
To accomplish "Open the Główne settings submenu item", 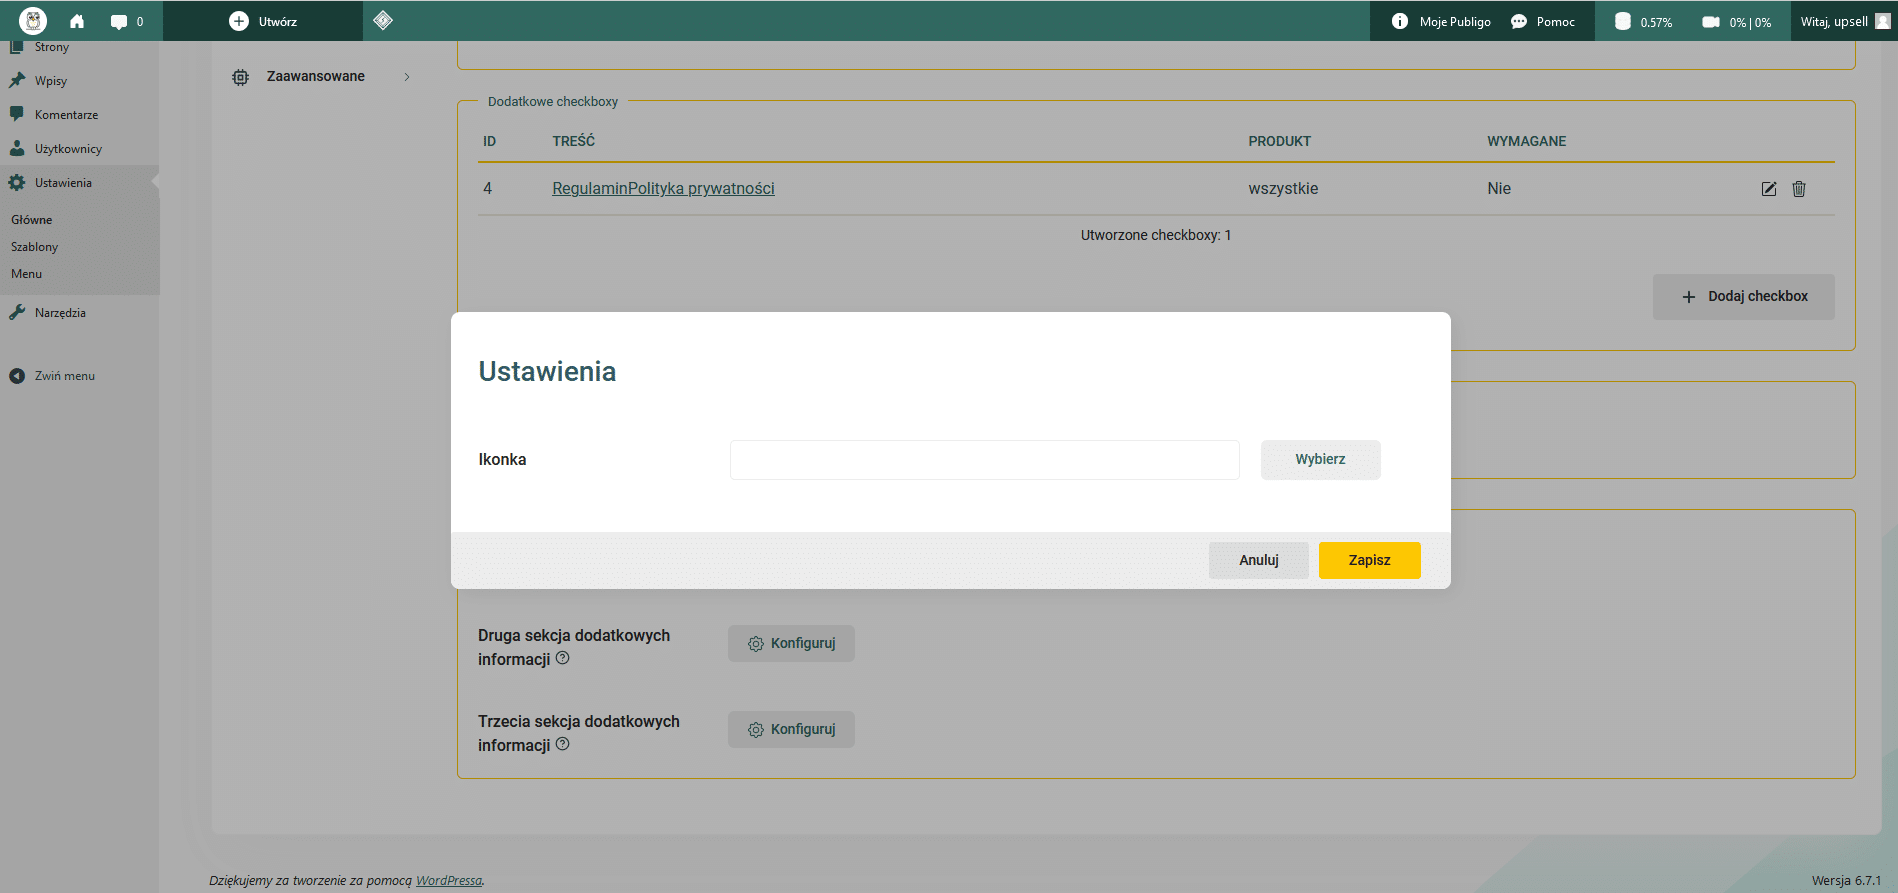I will (x=32, y=220).
